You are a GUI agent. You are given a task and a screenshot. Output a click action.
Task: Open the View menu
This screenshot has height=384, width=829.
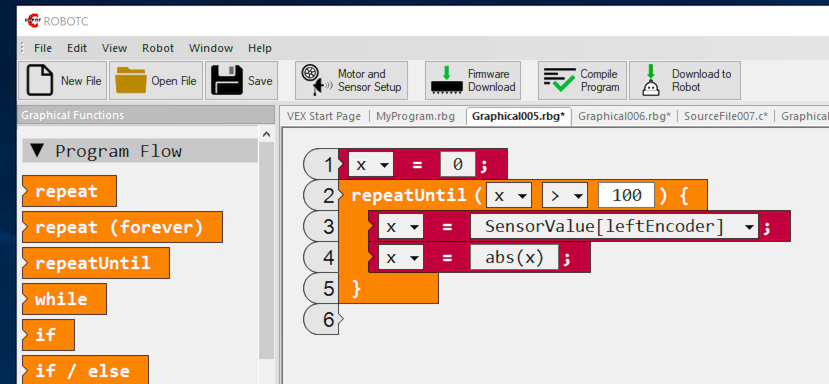tap(114, 48)
